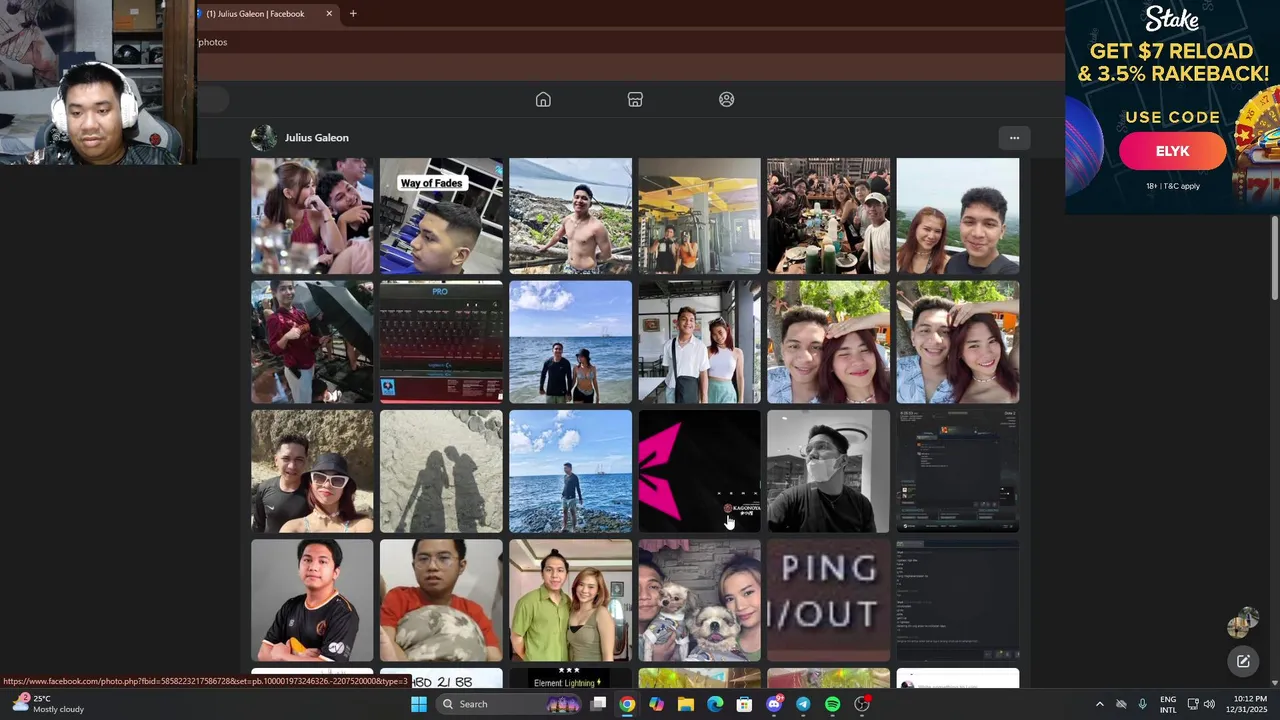Open the Facebook Groups/profile circle icon

click(x=727, y=99)
